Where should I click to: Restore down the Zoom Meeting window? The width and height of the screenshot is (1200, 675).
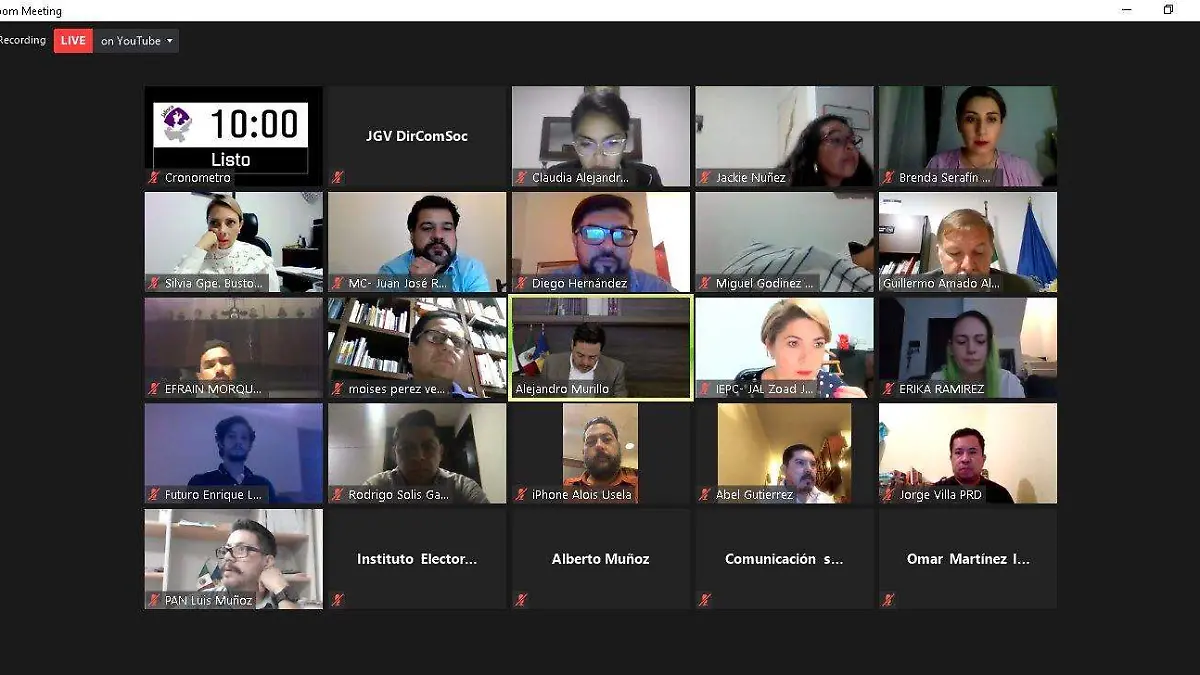point(1168,10)
